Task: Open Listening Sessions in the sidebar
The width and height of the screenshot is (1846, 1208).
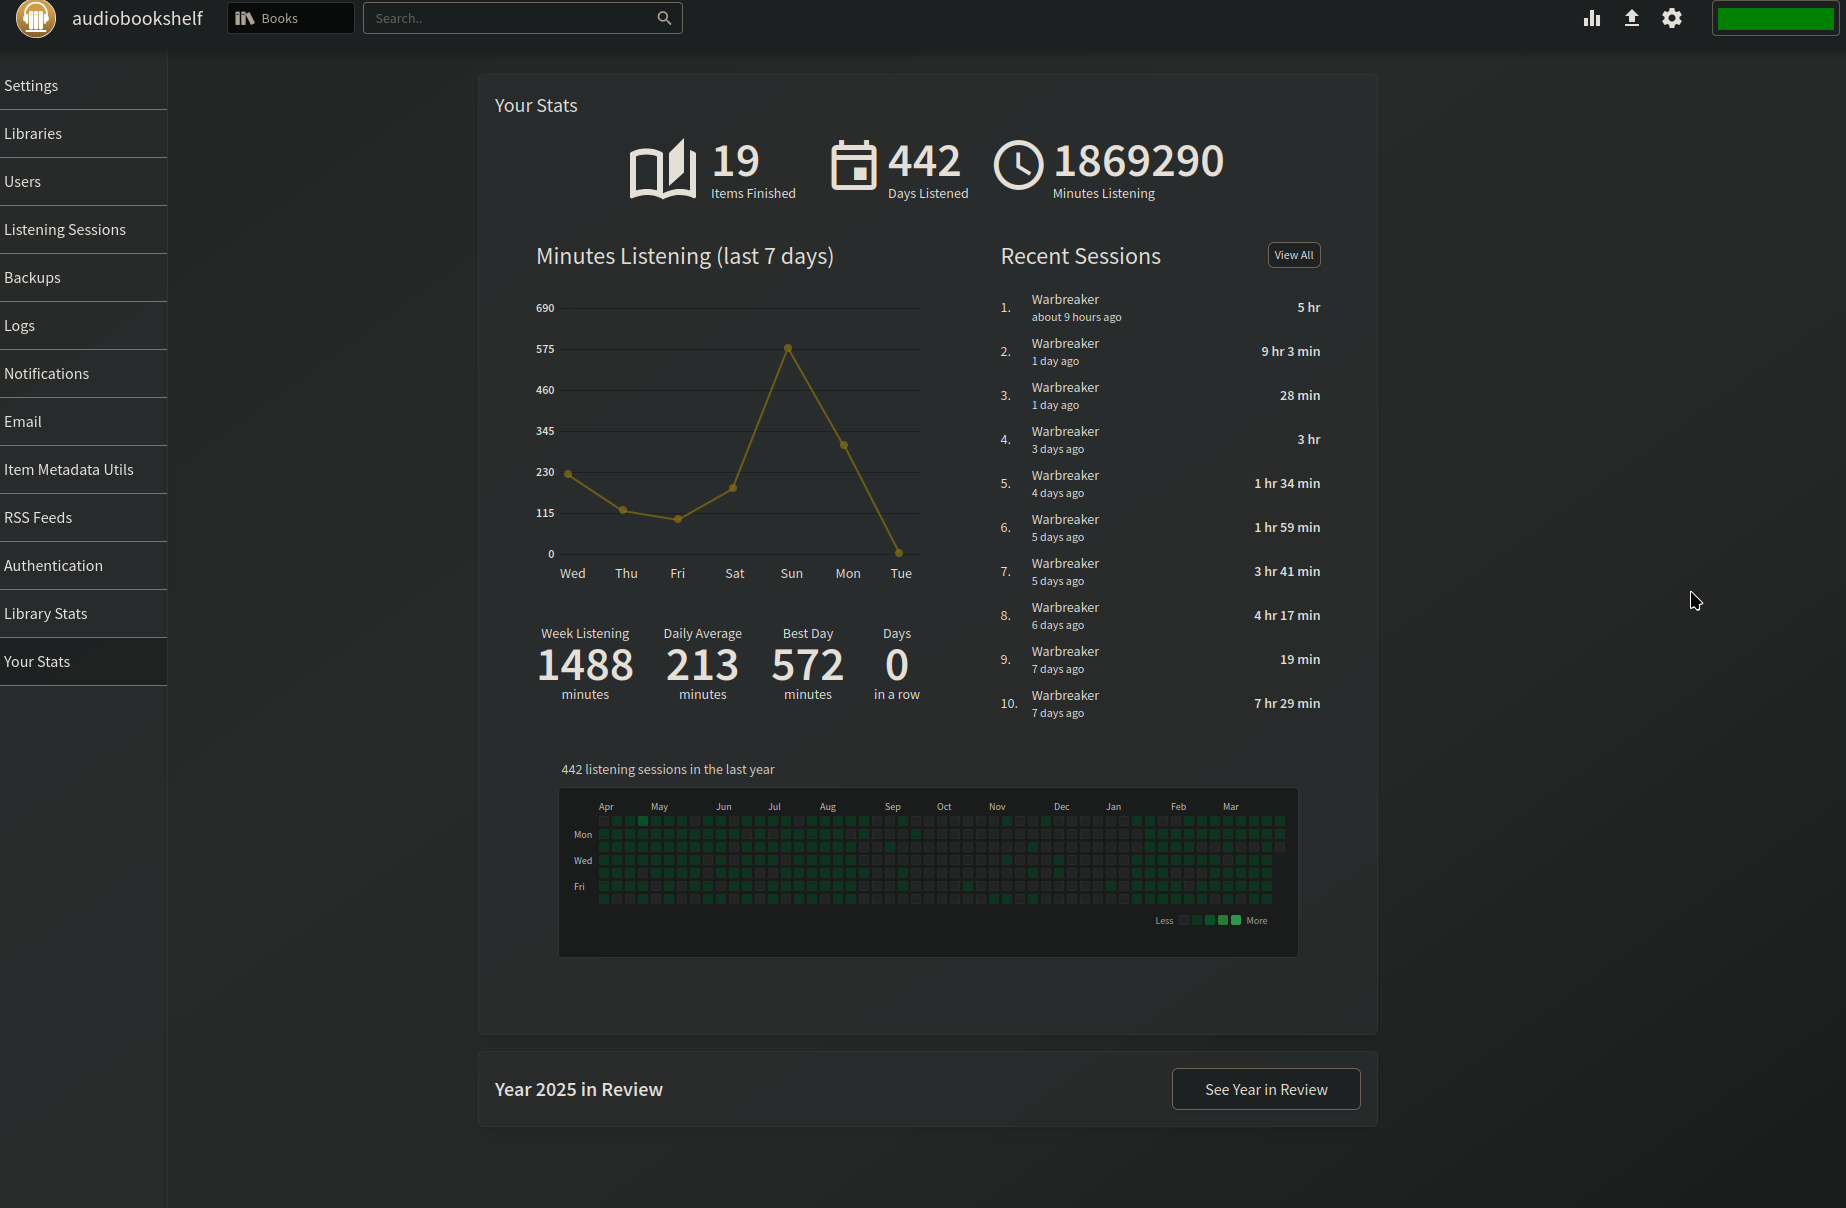Action: coord(83,230)
